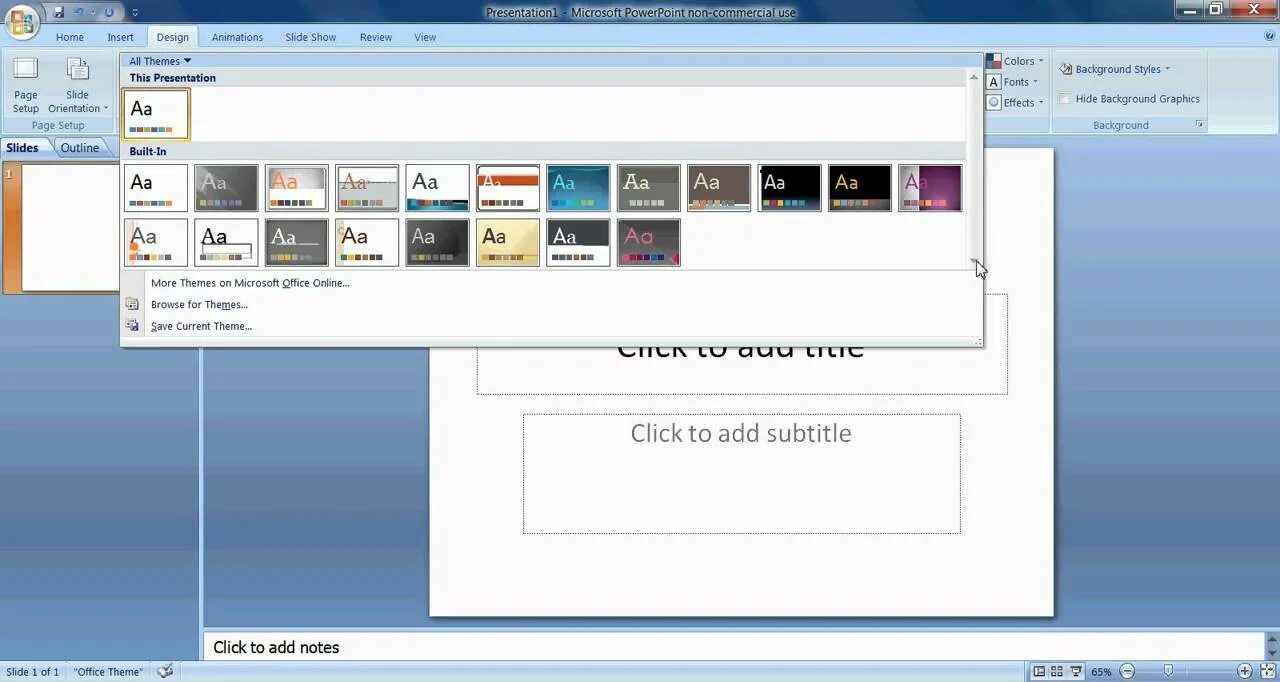Viewport: 1280px width, 682px height.
Task: Click the Background group dialog launcher
Action: click(x=1199, y=125)
